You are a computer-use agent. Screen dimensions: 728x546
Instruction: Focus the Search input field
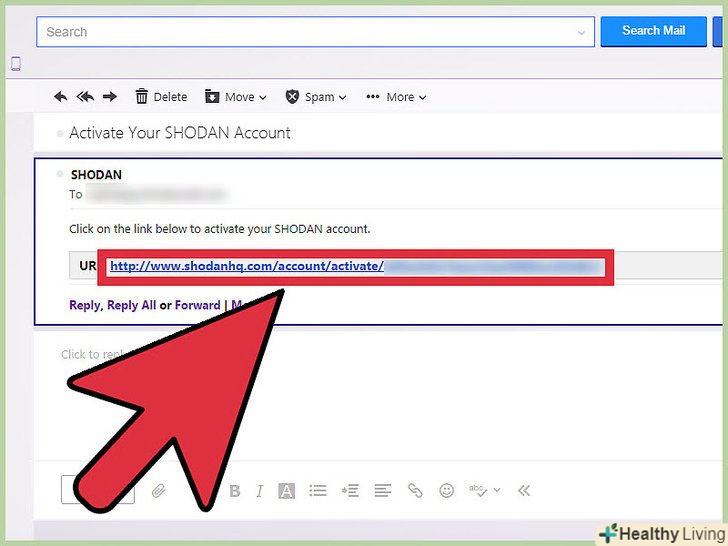click(315, 32)
